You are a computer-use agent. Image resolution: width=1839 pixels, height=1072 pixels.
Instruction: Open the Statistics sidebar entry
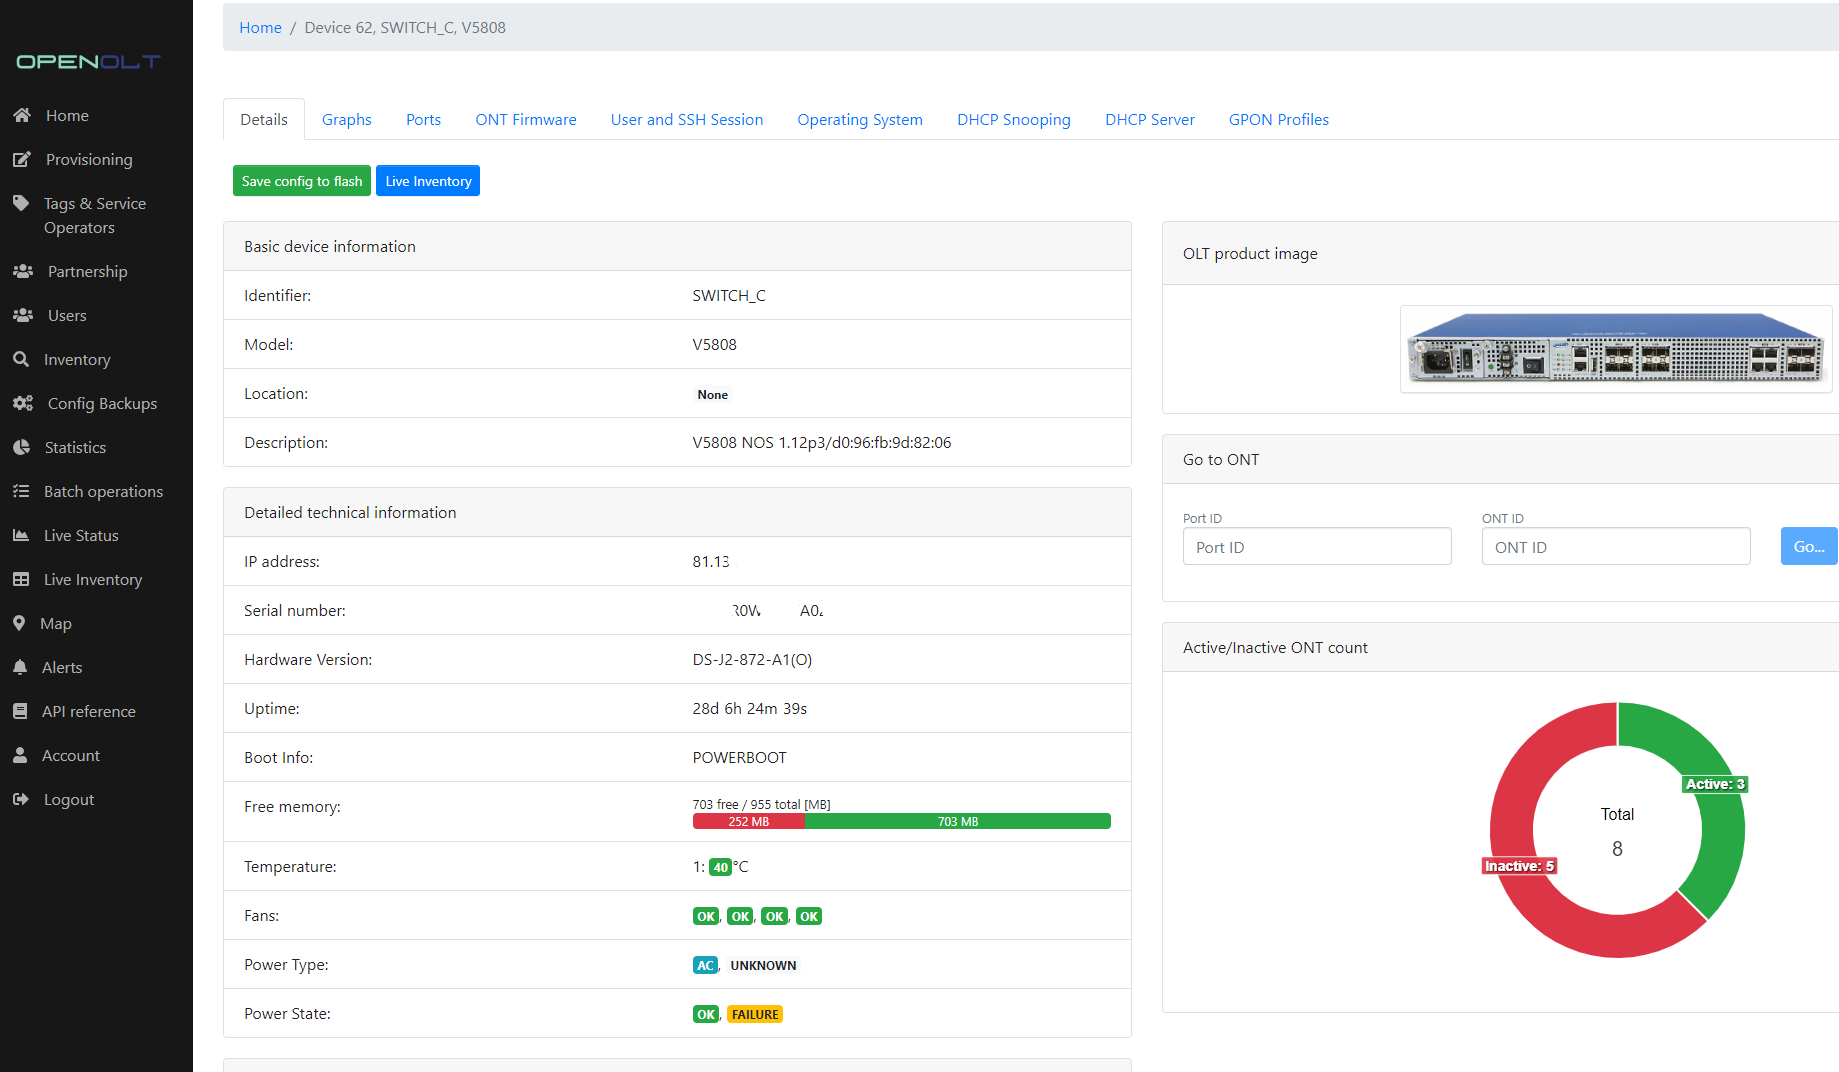point(75,447)
